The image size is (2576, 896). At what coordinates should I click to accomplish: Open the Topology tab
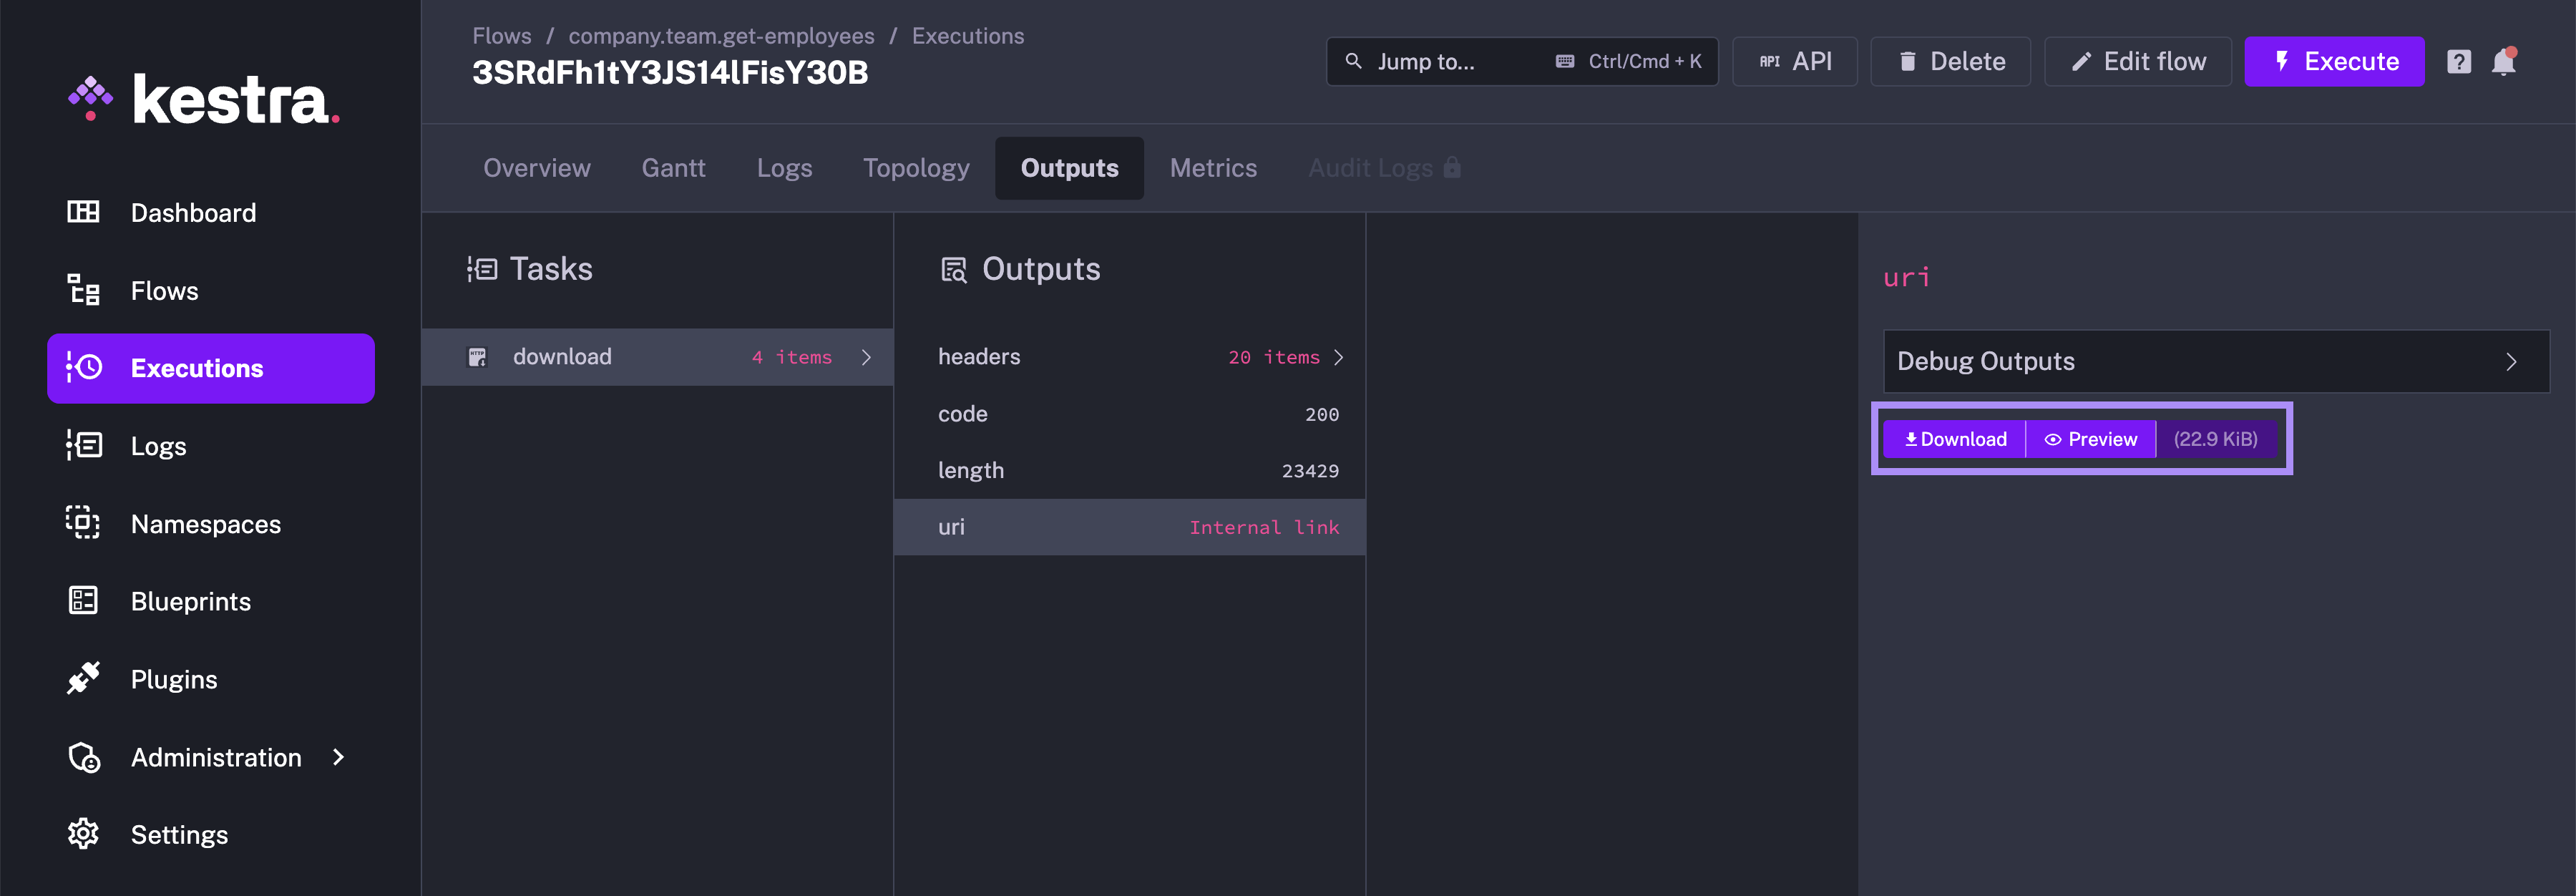(x=915, y=168)
